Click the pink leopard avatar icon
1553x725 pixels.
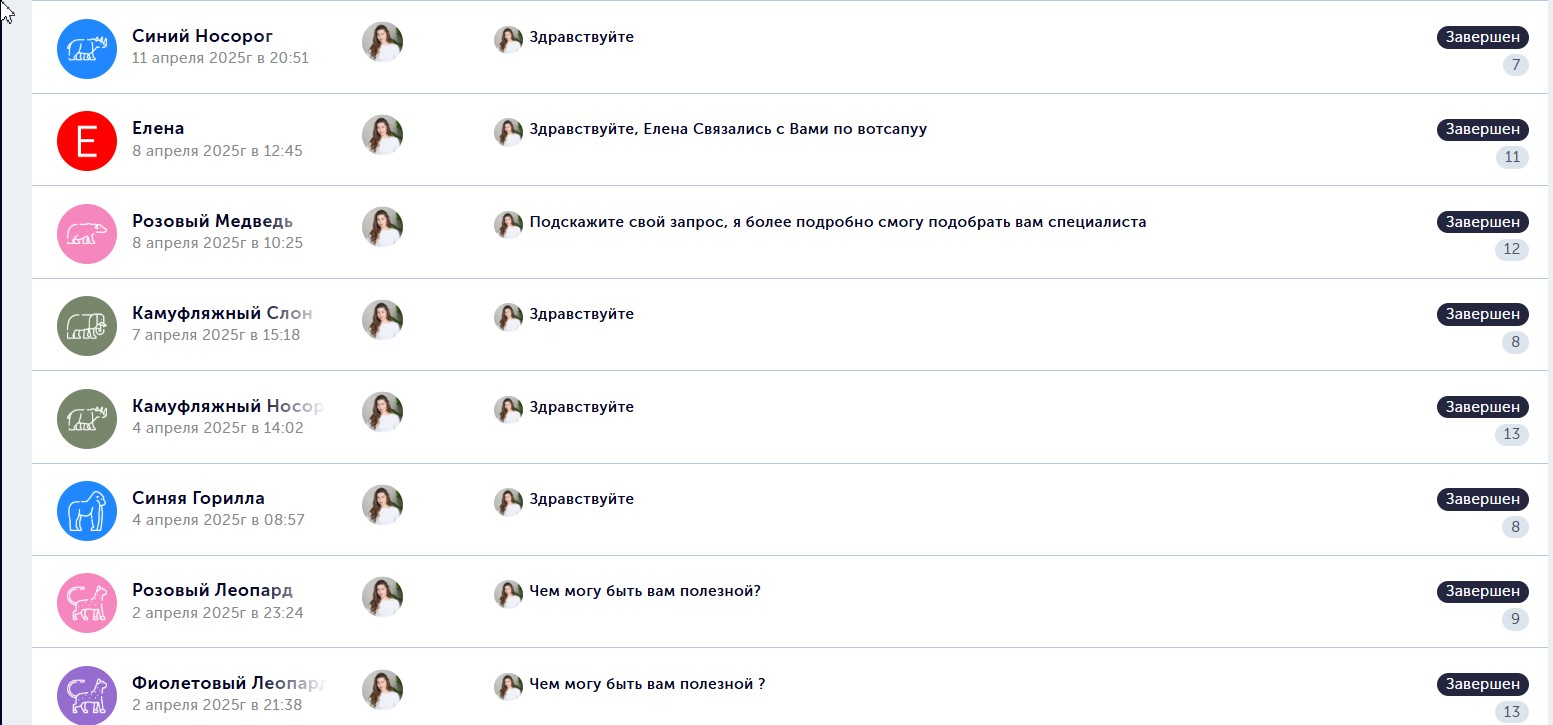87,603
